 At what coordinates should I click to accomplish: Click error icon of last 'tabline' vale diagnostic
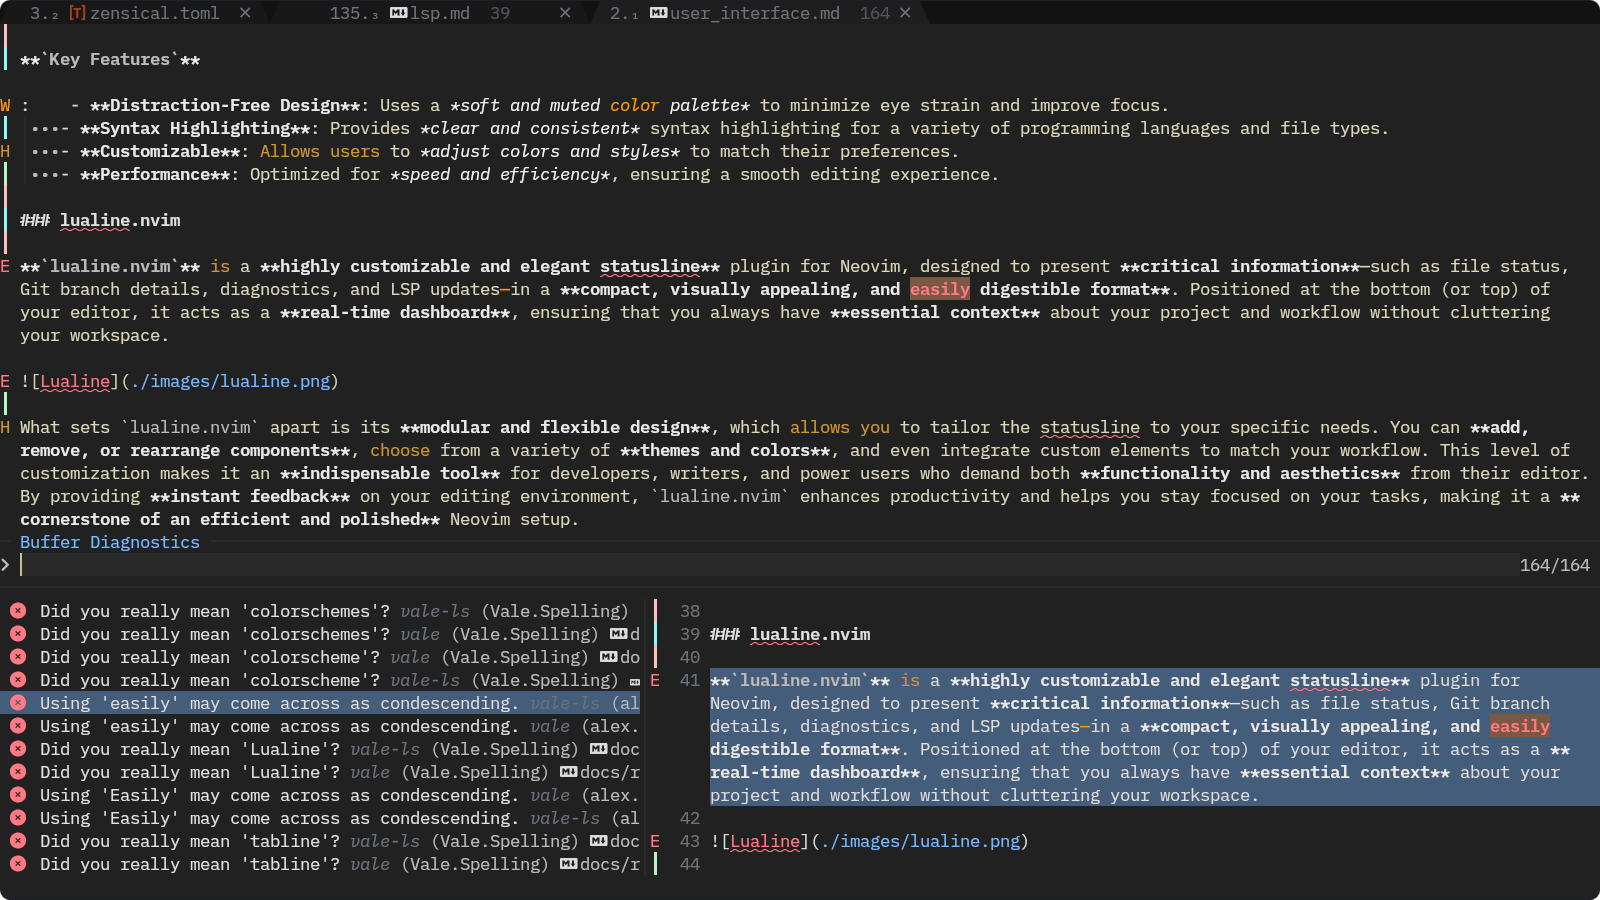[x=18, y=864]
